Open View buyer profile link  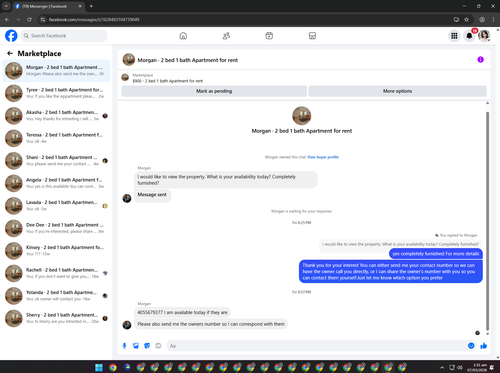click(323, 157)
